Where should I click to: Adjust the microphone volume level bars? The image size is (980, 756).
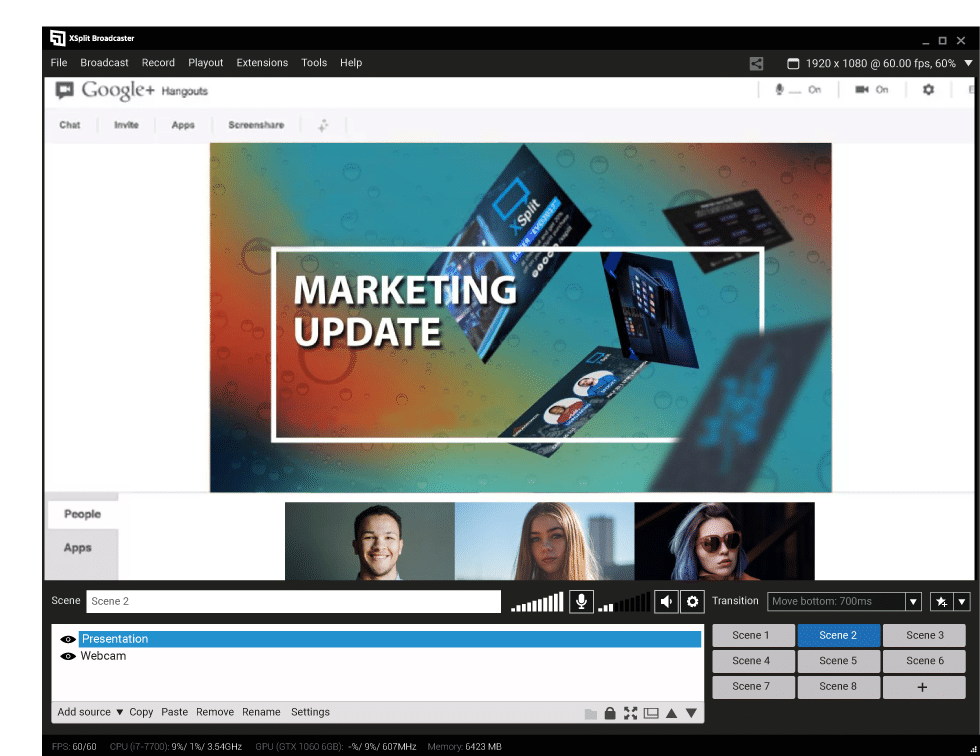coord(538,602)
